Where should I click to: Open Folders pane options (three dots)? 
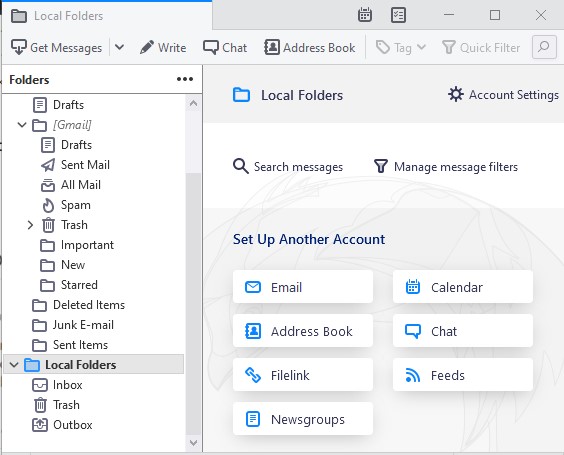point(185,79)
